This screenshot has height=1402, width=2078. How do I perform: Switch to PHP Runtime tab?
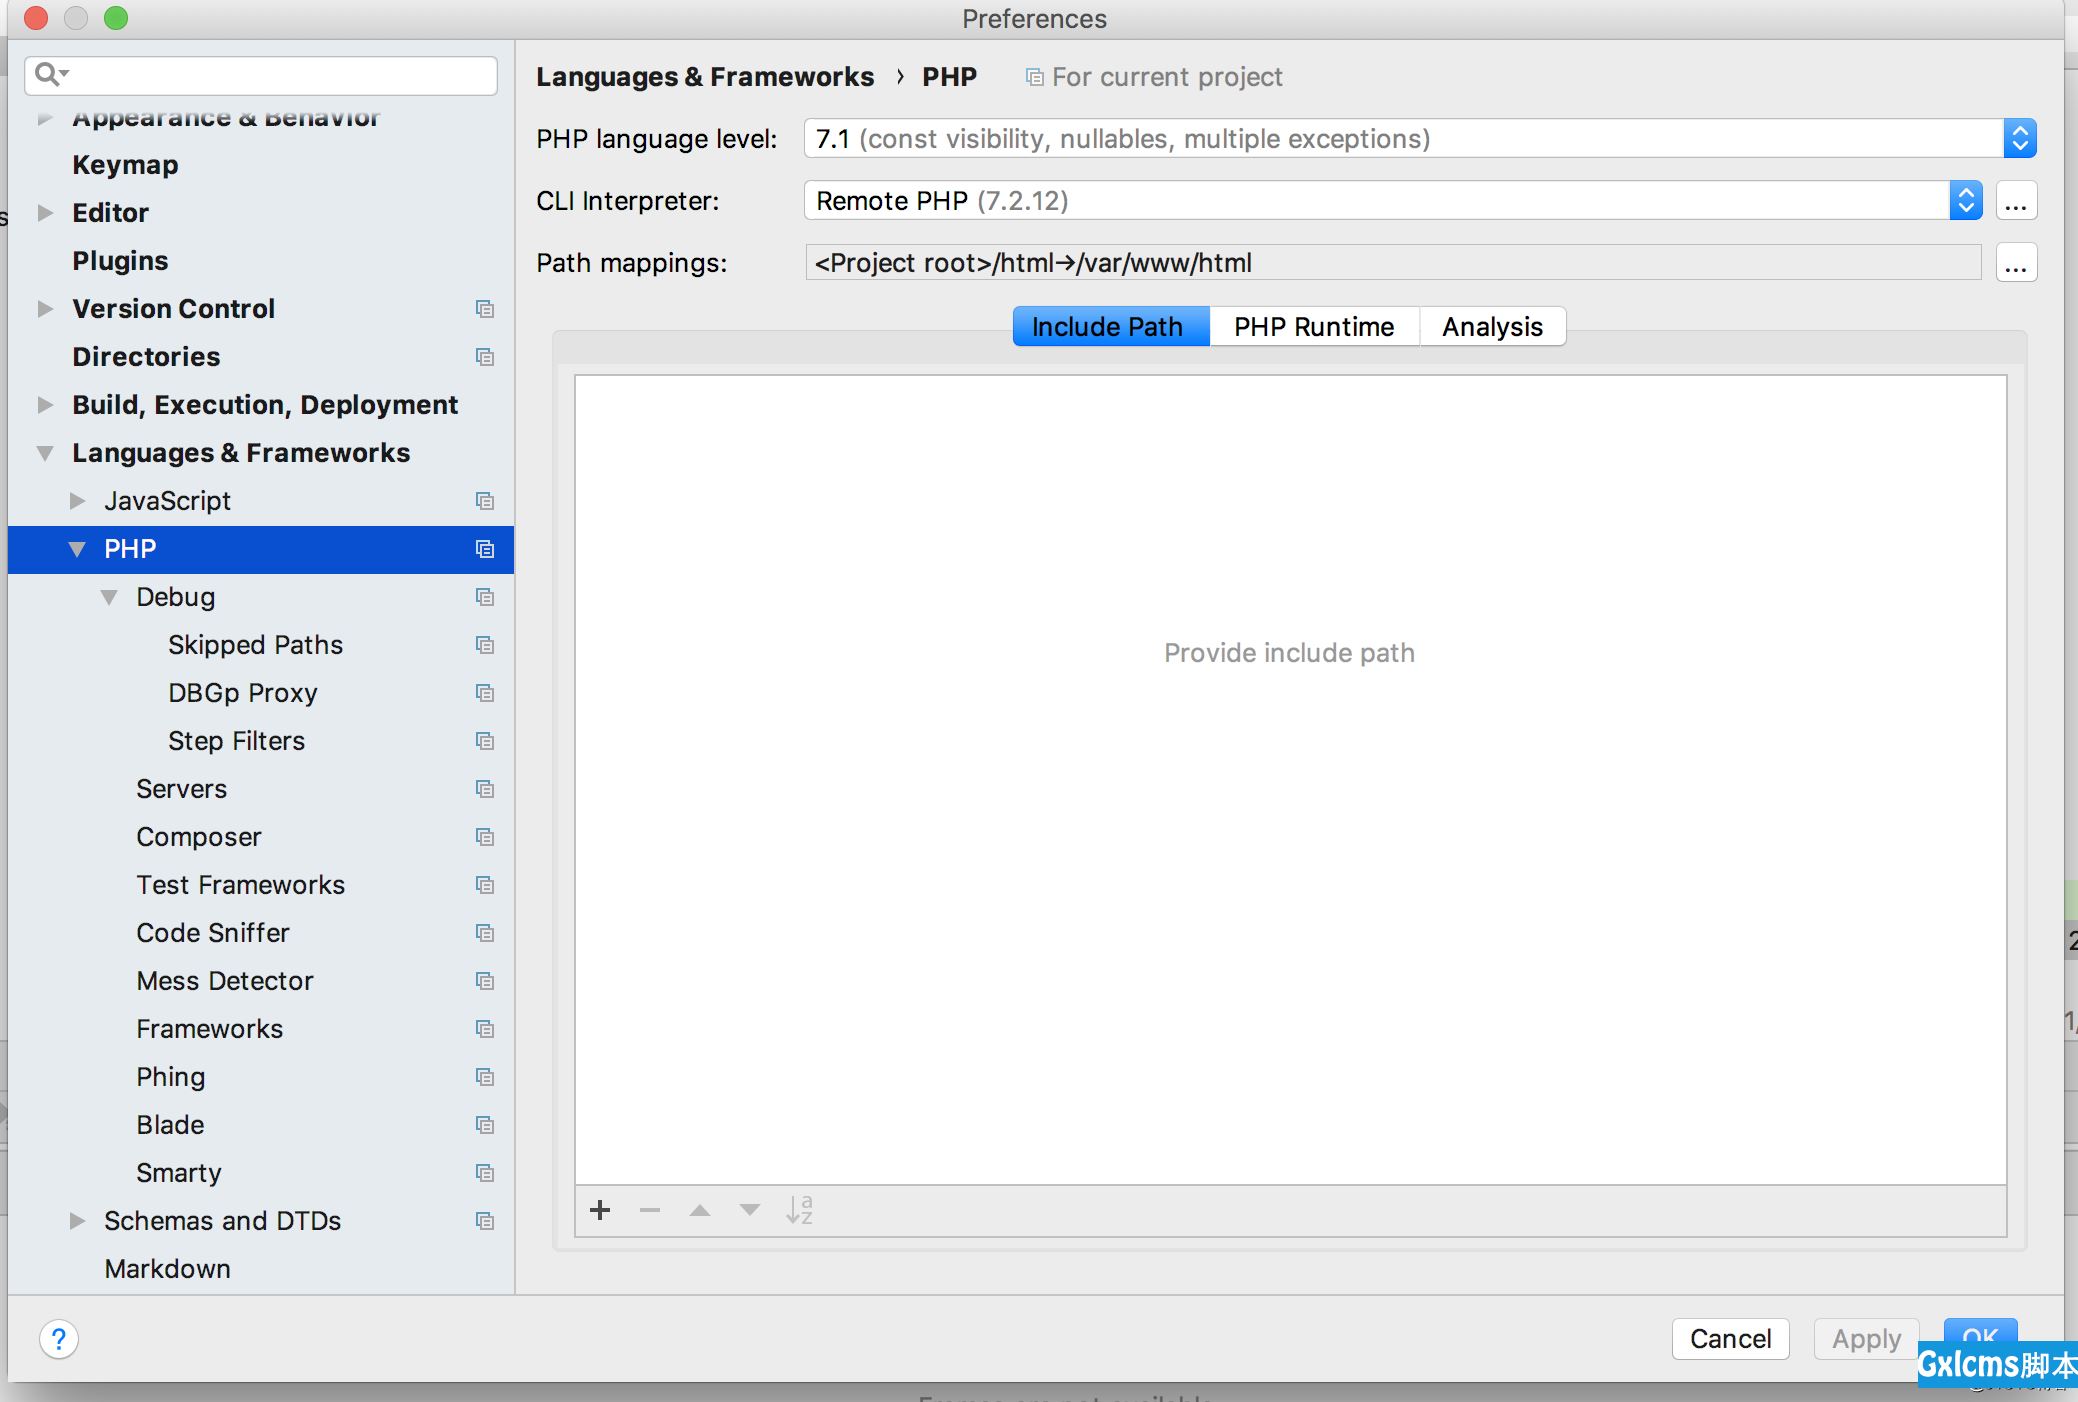(1311, 325)
